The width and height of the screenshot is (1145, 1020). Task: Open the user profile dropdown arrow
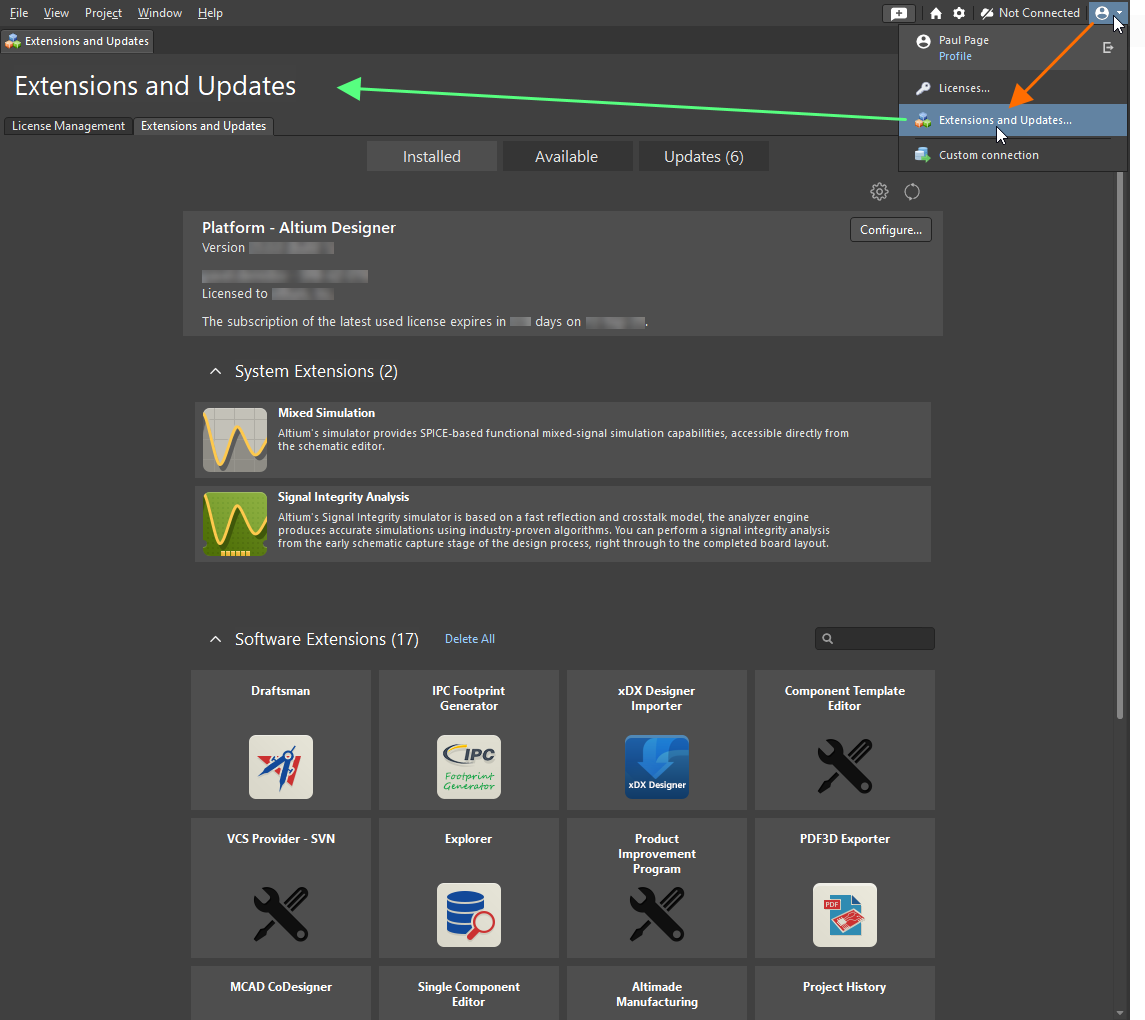1119,13
